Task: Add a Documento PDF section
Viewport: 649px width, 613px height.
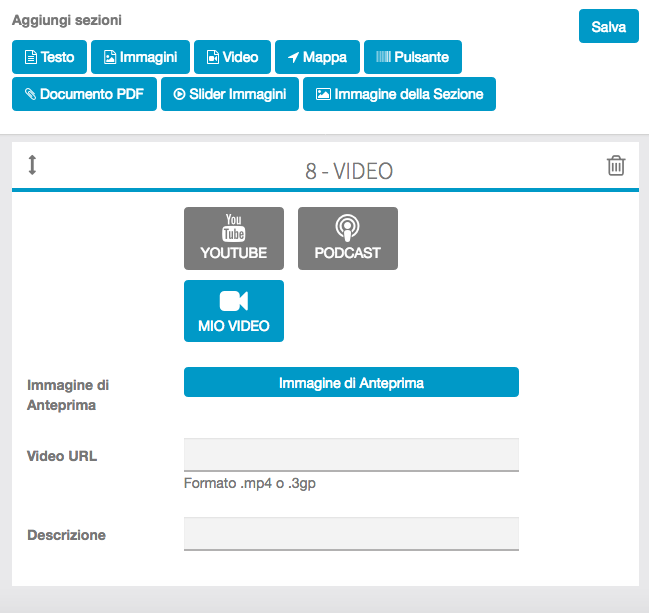Action: pyautogui.click(x=84, y=94)
